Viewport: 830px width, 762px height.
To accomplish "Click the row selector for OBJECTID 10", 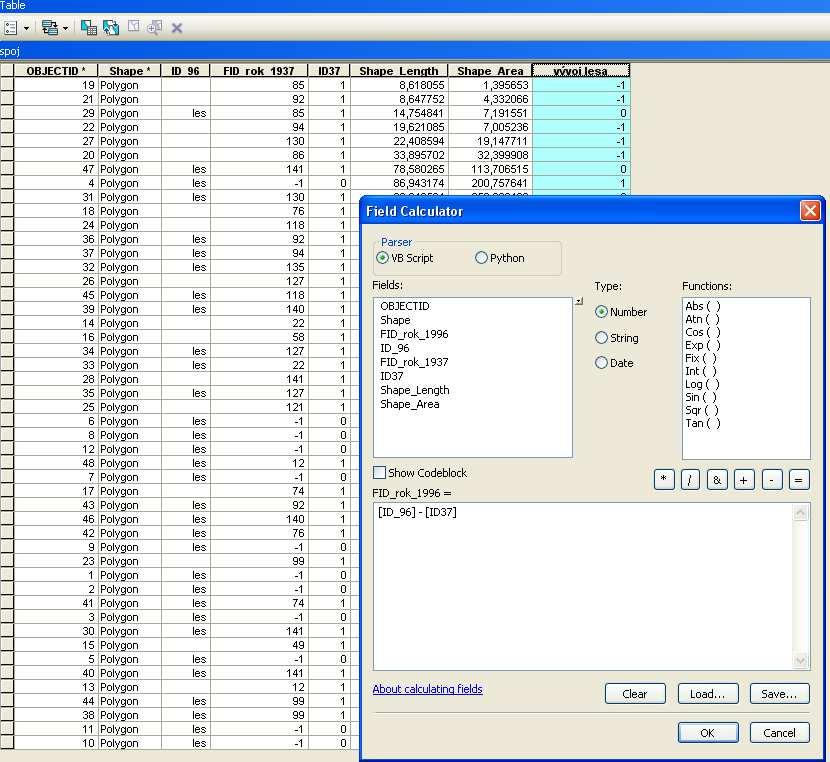I will pyautogui.click(x=7, y=743).
